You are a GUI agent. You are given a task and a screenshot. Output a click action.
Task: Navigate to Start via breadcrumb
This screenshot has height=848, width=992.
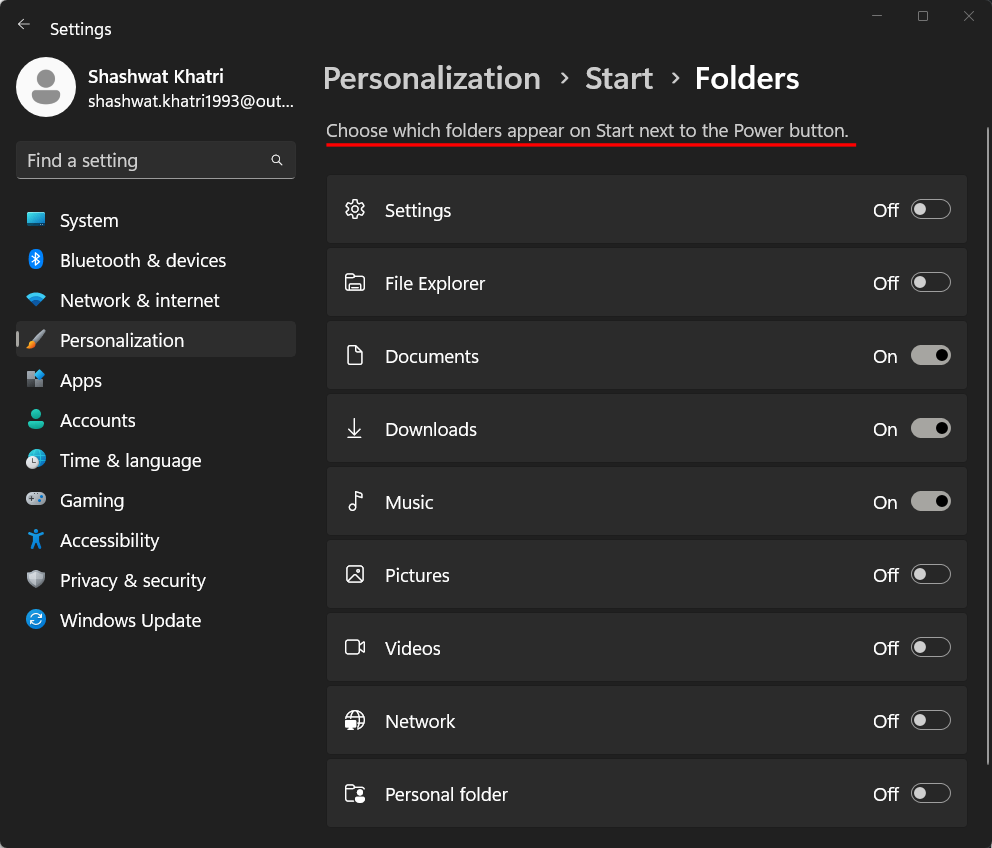[618, 78]
